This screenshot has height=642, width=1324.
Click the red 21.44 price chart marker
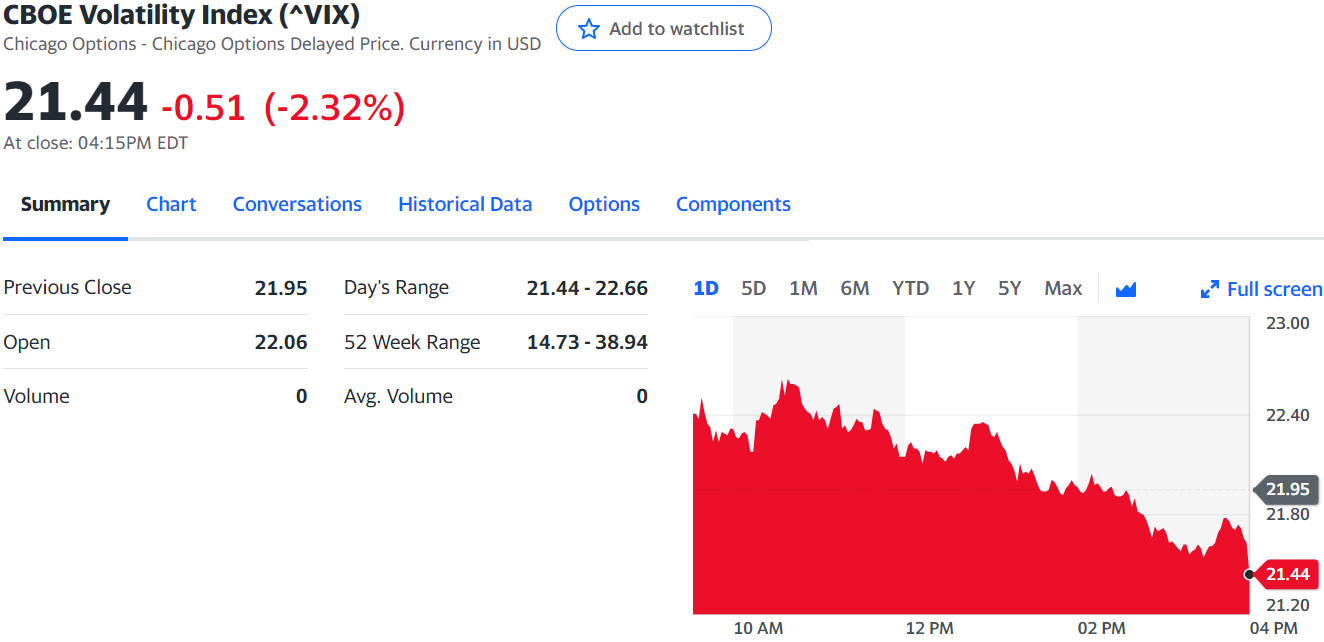(x=1285, y=574)
